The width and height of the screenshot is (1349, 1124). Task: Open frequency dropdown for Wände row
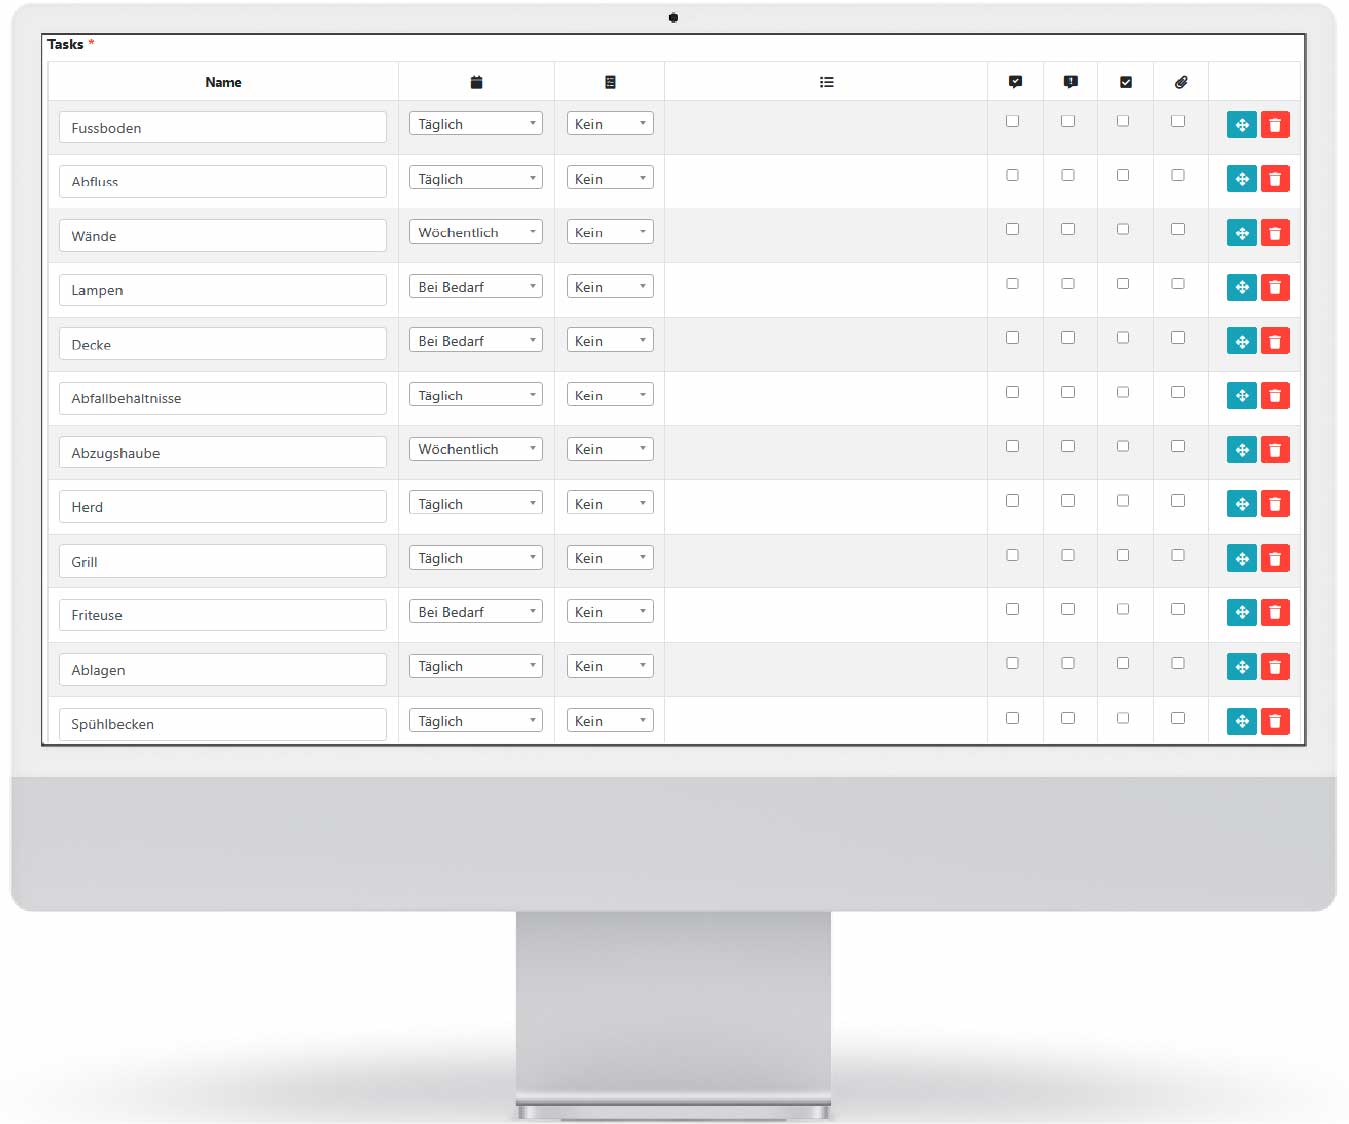475,232
